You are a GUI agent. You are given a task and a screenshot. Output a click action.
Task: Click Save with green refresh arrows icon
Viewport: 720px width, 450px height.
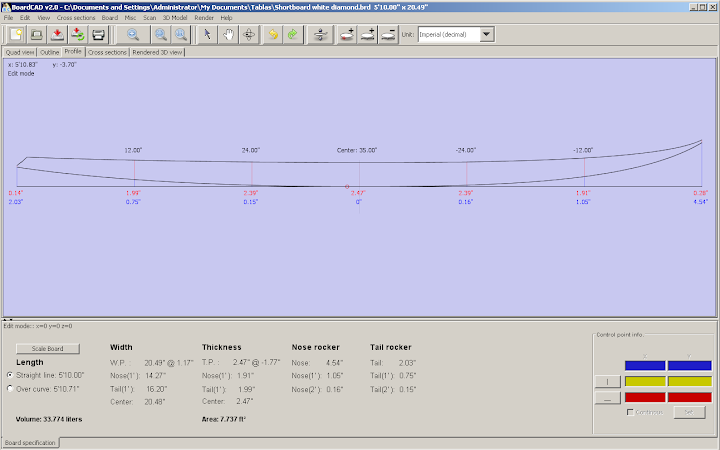click(x=78, y=34)
